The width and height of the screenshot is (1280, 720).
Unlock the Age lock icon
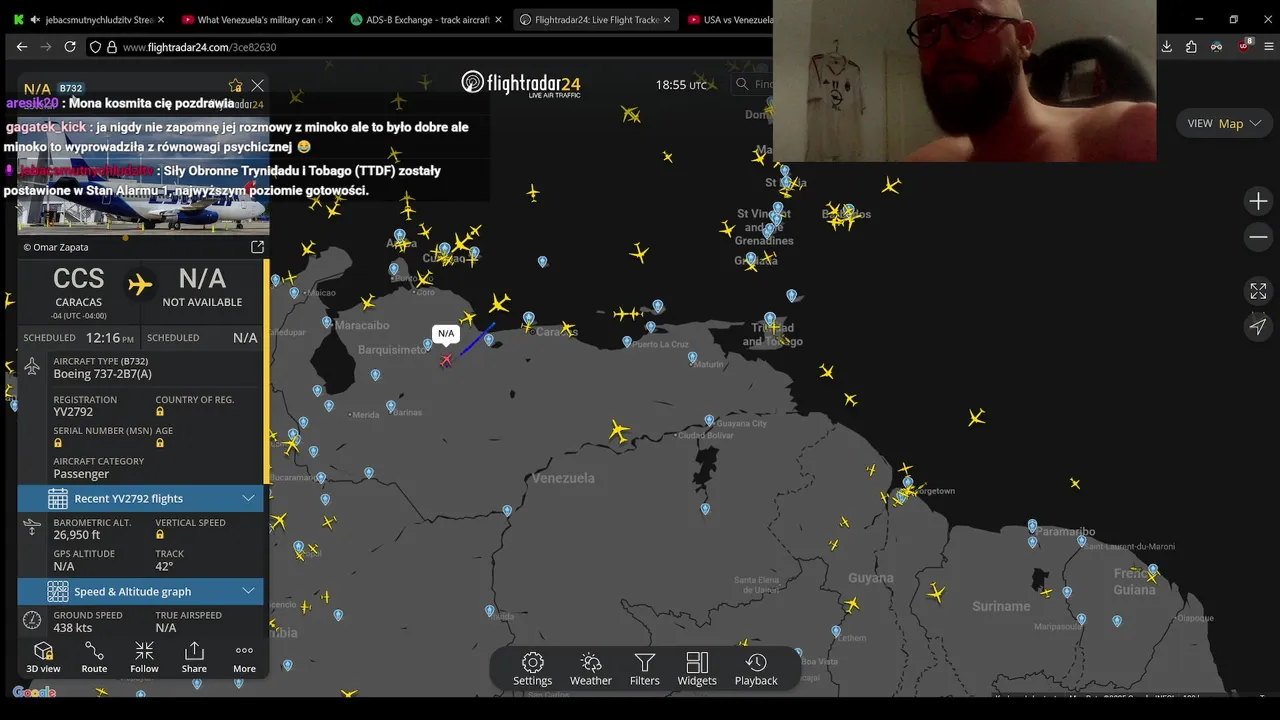[160, 443]
